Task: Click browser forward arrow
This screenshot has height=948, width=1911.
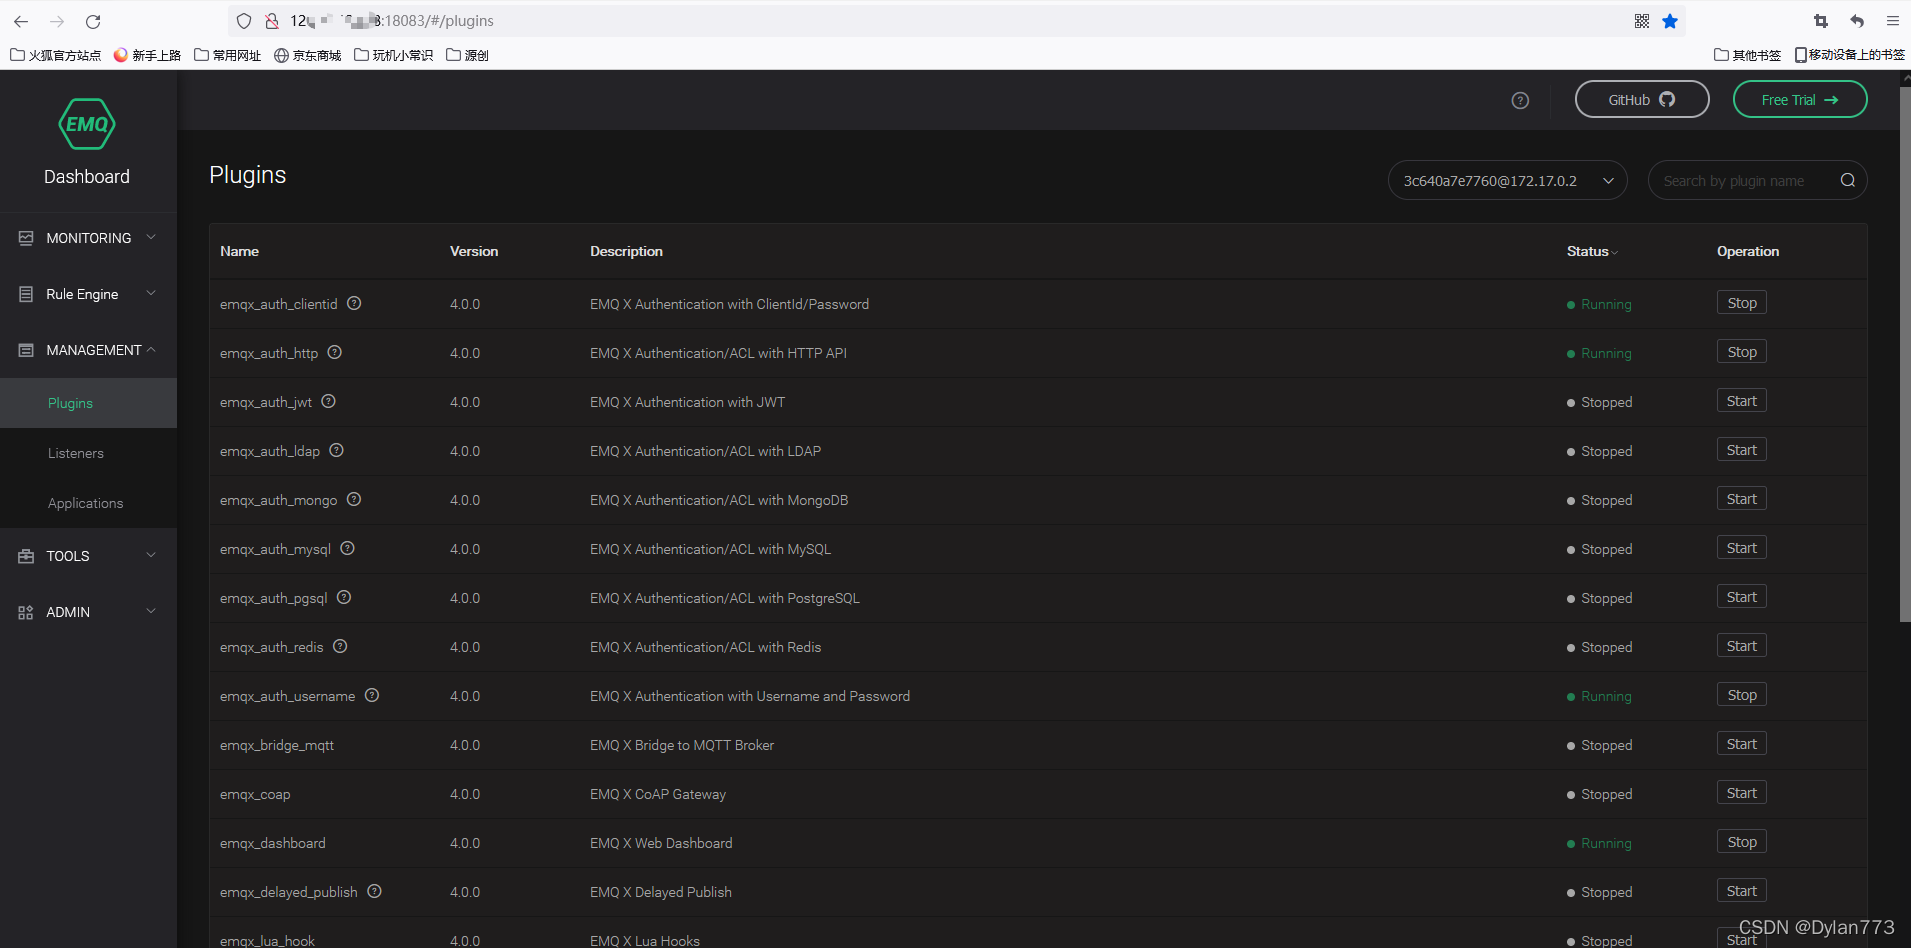Action: pos(57,21)
